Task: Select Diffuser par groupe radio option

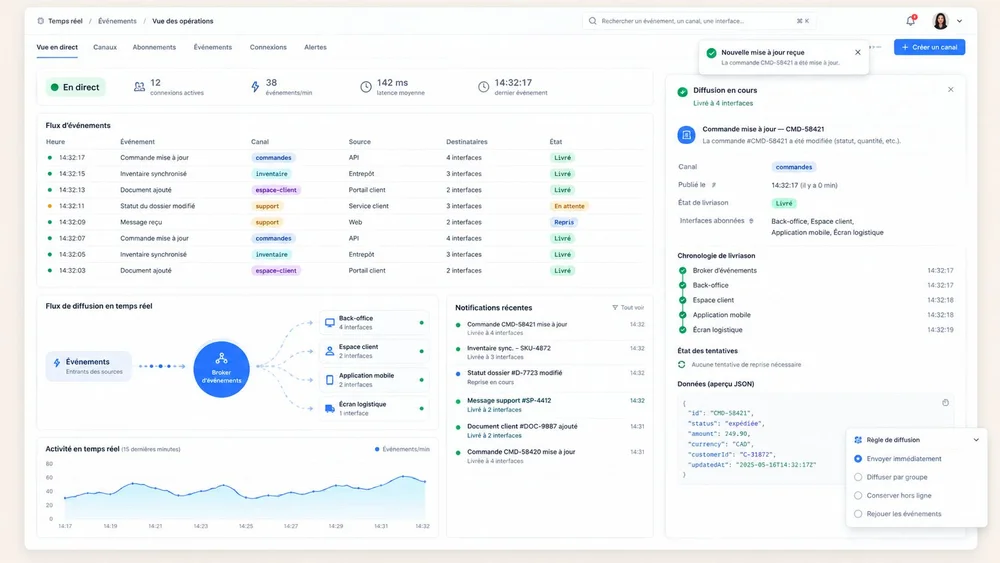Action: tap(858, 477)
